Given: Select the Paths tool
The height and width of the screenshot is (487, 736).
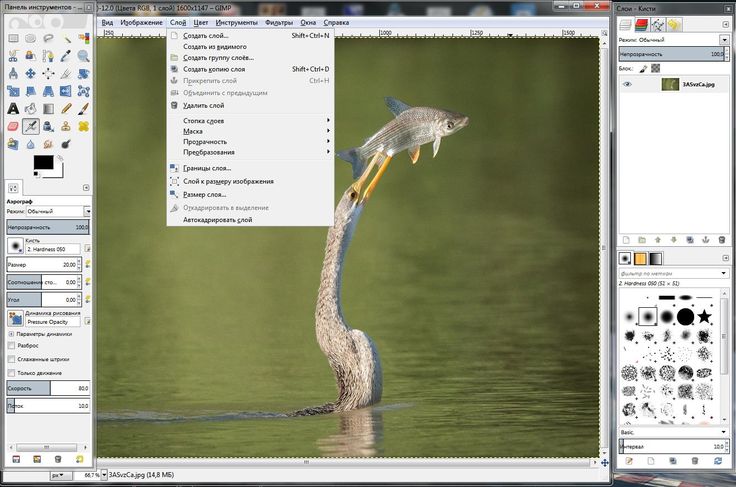Looking at the screenshot, I should pos(48,56).
